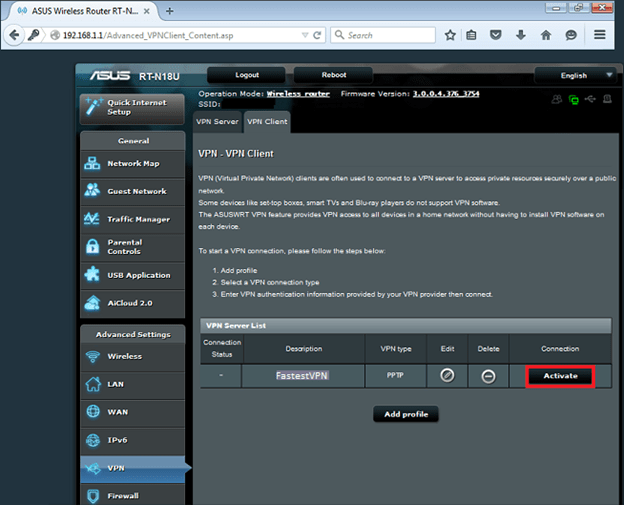624x505 pixels.
Task: Open Network Map in sidebar
Action: tap(133, 164)
